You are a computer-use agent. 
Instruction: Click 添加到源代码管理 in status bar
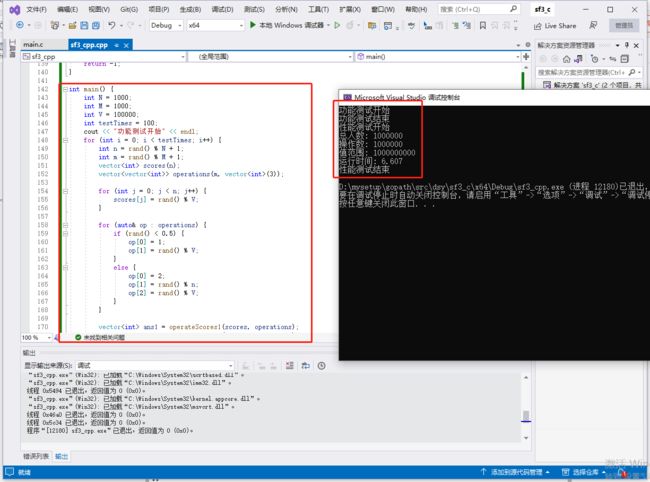(x=515, y=472)
